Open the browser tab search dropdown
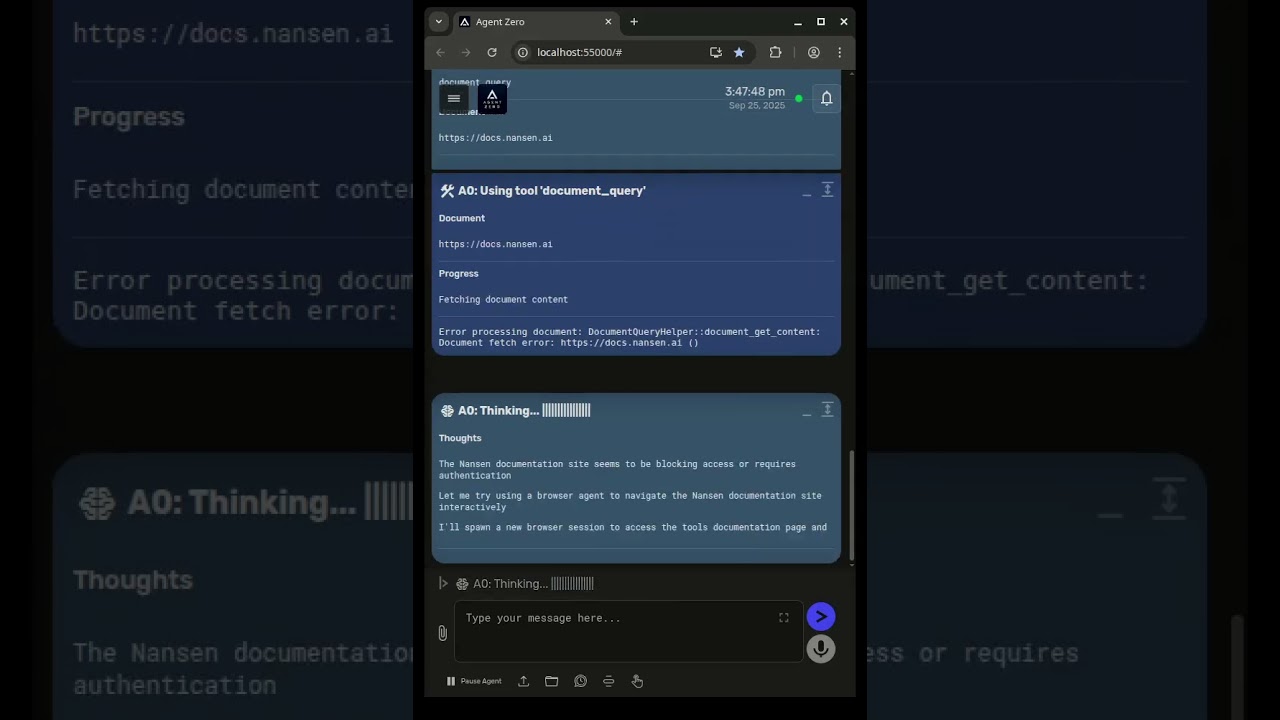This screenshot has height=720, width=1280. click(438, 21)
